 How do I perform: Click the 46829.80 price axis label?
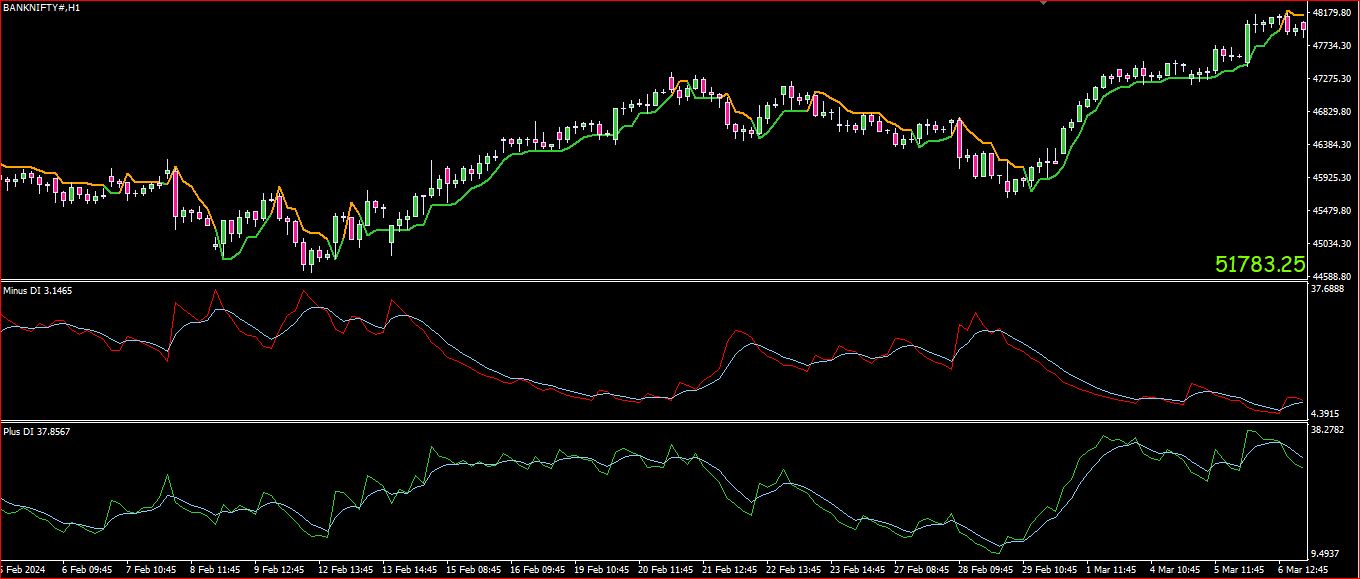tap(1333, 112)
